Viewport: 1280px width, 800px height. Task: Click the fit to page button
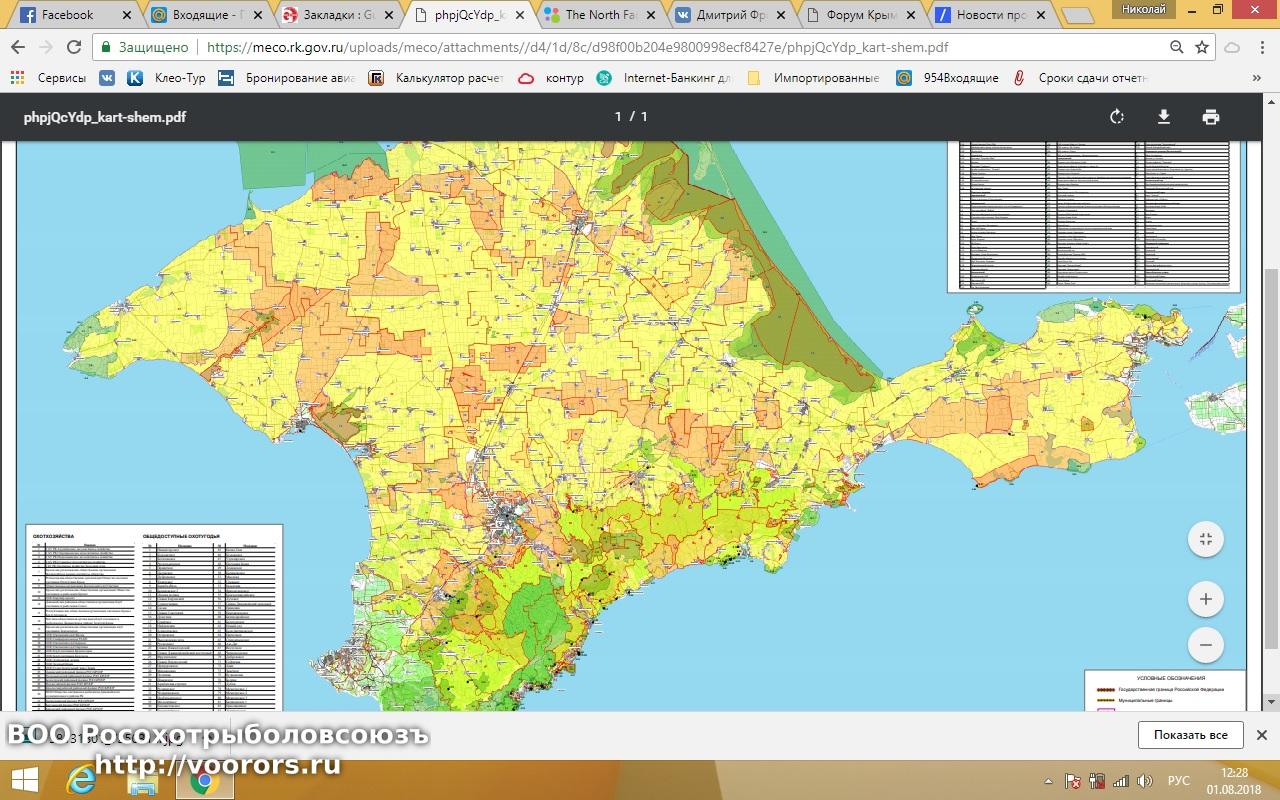[1205, 540]
